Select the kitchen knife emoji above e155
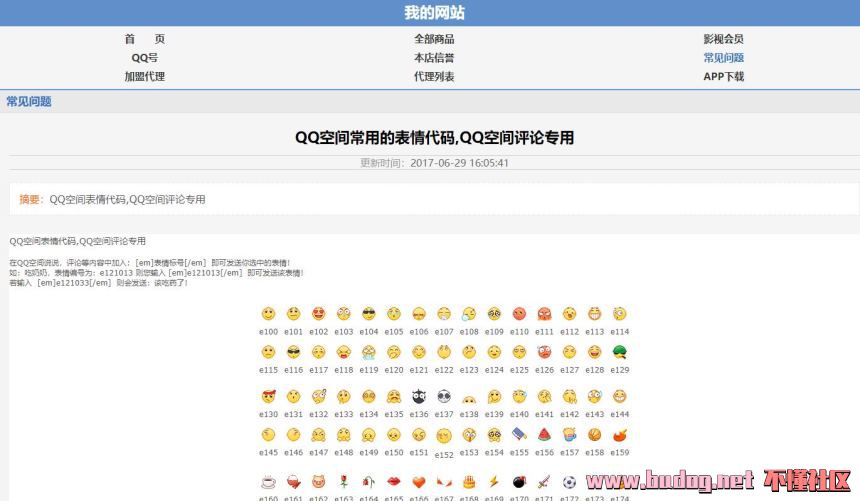The image size is (860, 501). point(519,435)
